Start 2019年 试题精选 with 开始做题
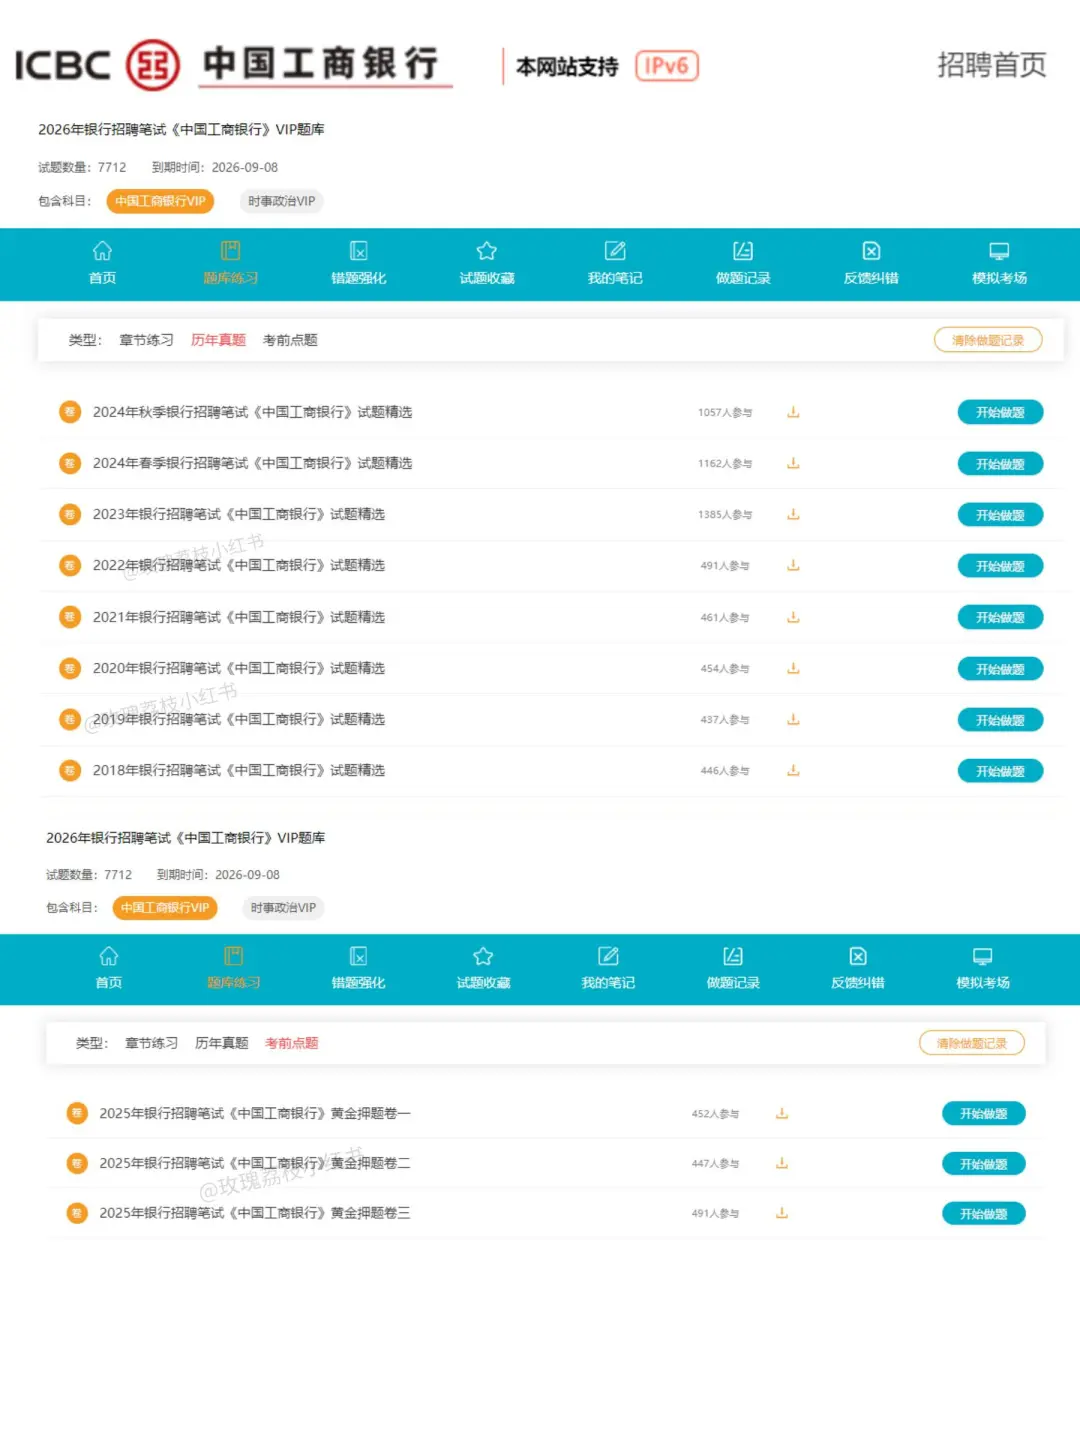This screenshot has width=1080, height=1440. (1000, 720)
